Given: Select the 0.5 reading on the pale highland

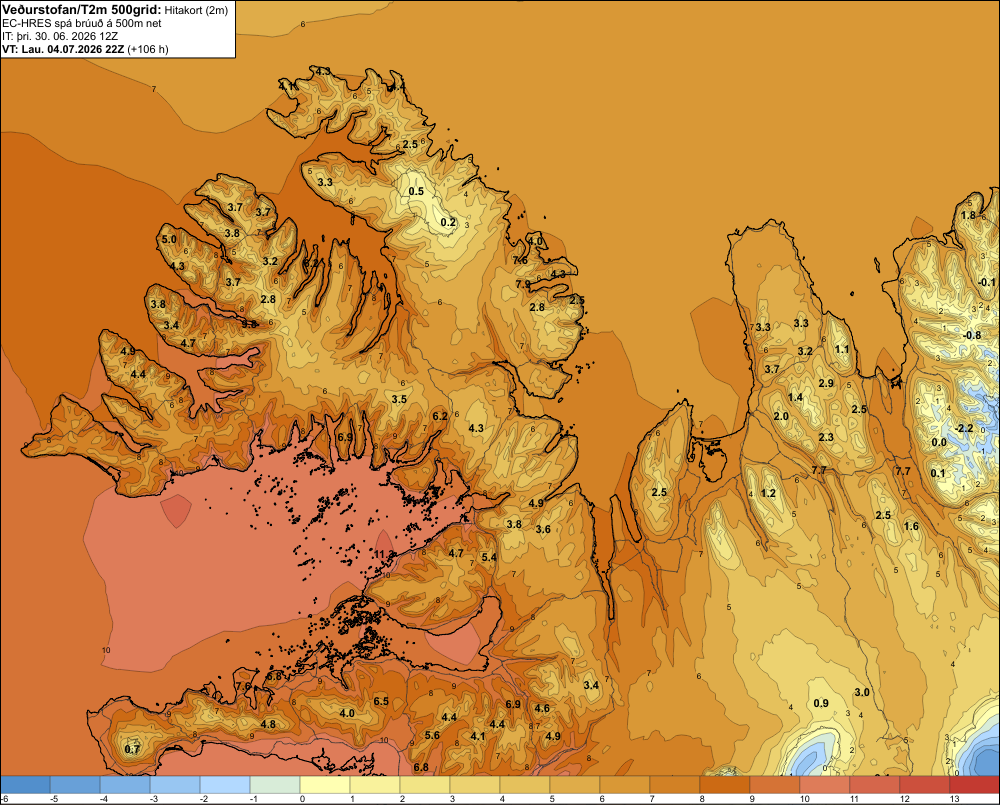Looking at the screenshot, I should coord(416,191).
